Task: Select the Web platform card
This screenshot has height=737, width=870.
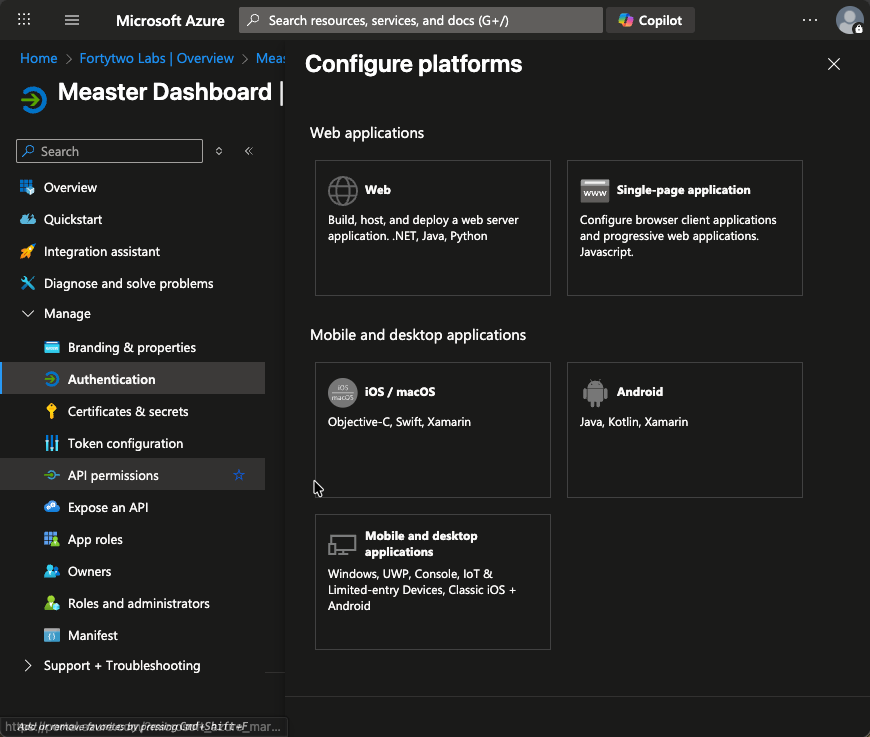Action: pos(432,228)
